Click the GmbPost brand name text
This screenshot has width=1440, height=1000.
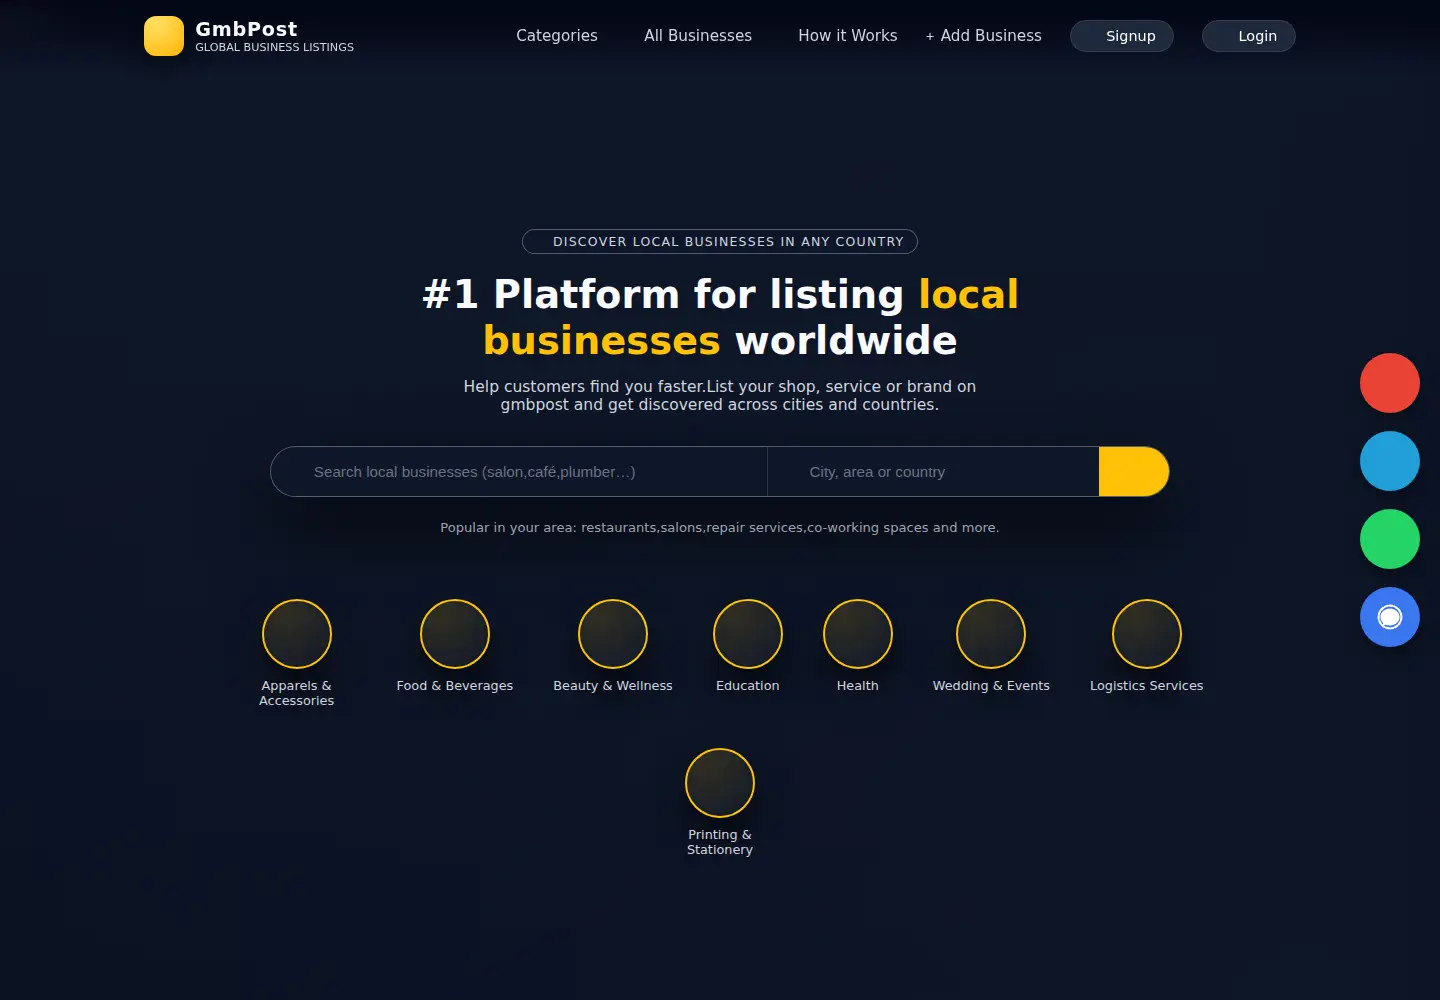pyautogui.click(x=246, y=29)
